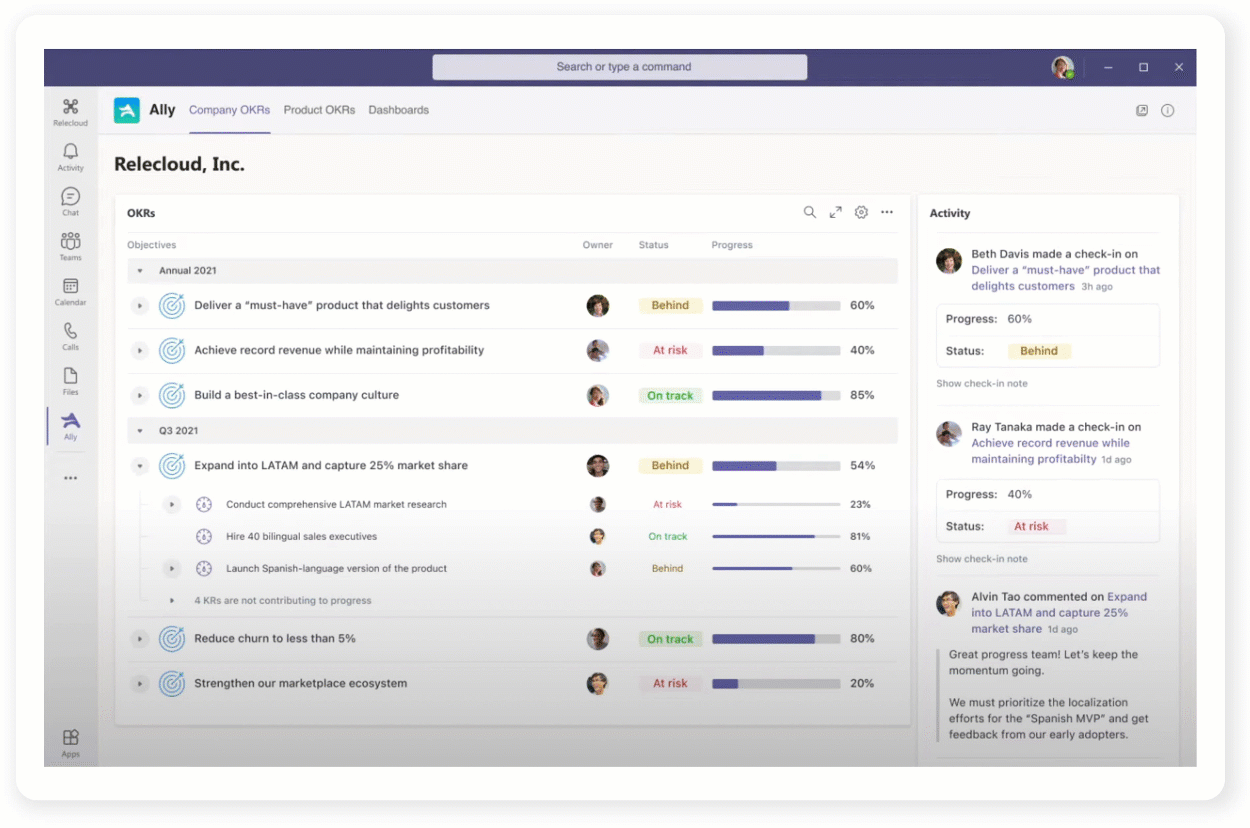Image resolution: width=1250 pixels, height=828 pixels.
Task: Open the Activity bell in sidebar
Action: (x=70, y=155)
